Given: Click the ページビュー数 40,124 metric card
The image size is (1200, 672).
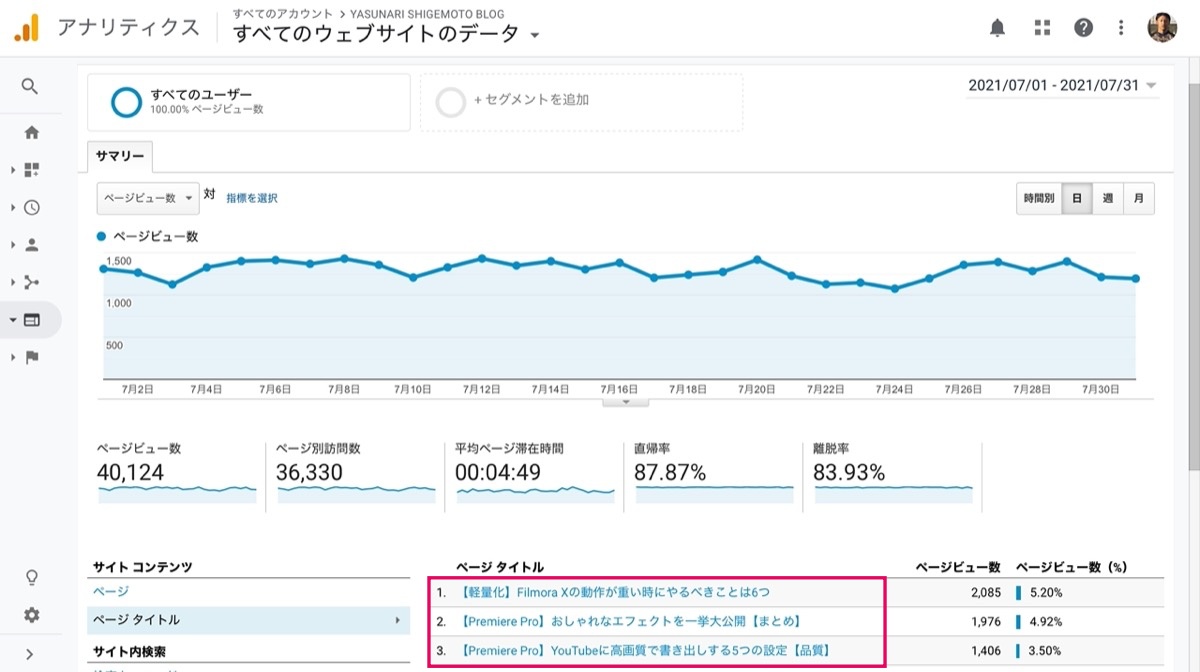Looking at the screenshot, I should [x=177, y=473].
